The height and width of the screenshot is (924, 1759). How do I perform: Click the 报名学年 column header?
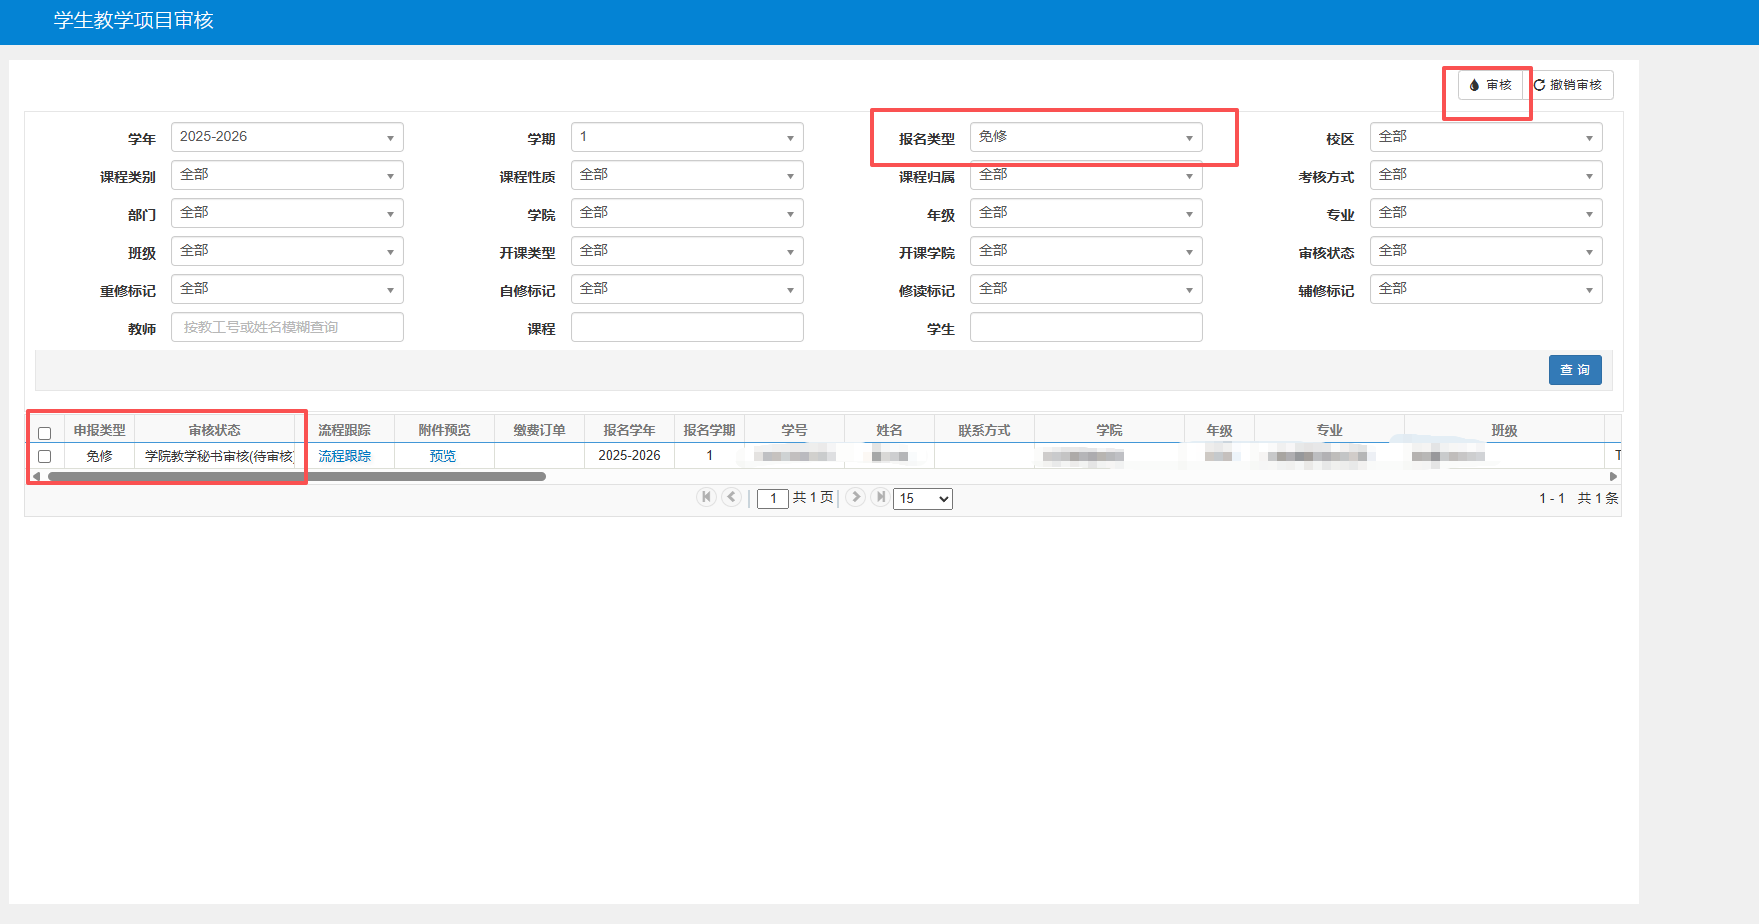point(629,430)
